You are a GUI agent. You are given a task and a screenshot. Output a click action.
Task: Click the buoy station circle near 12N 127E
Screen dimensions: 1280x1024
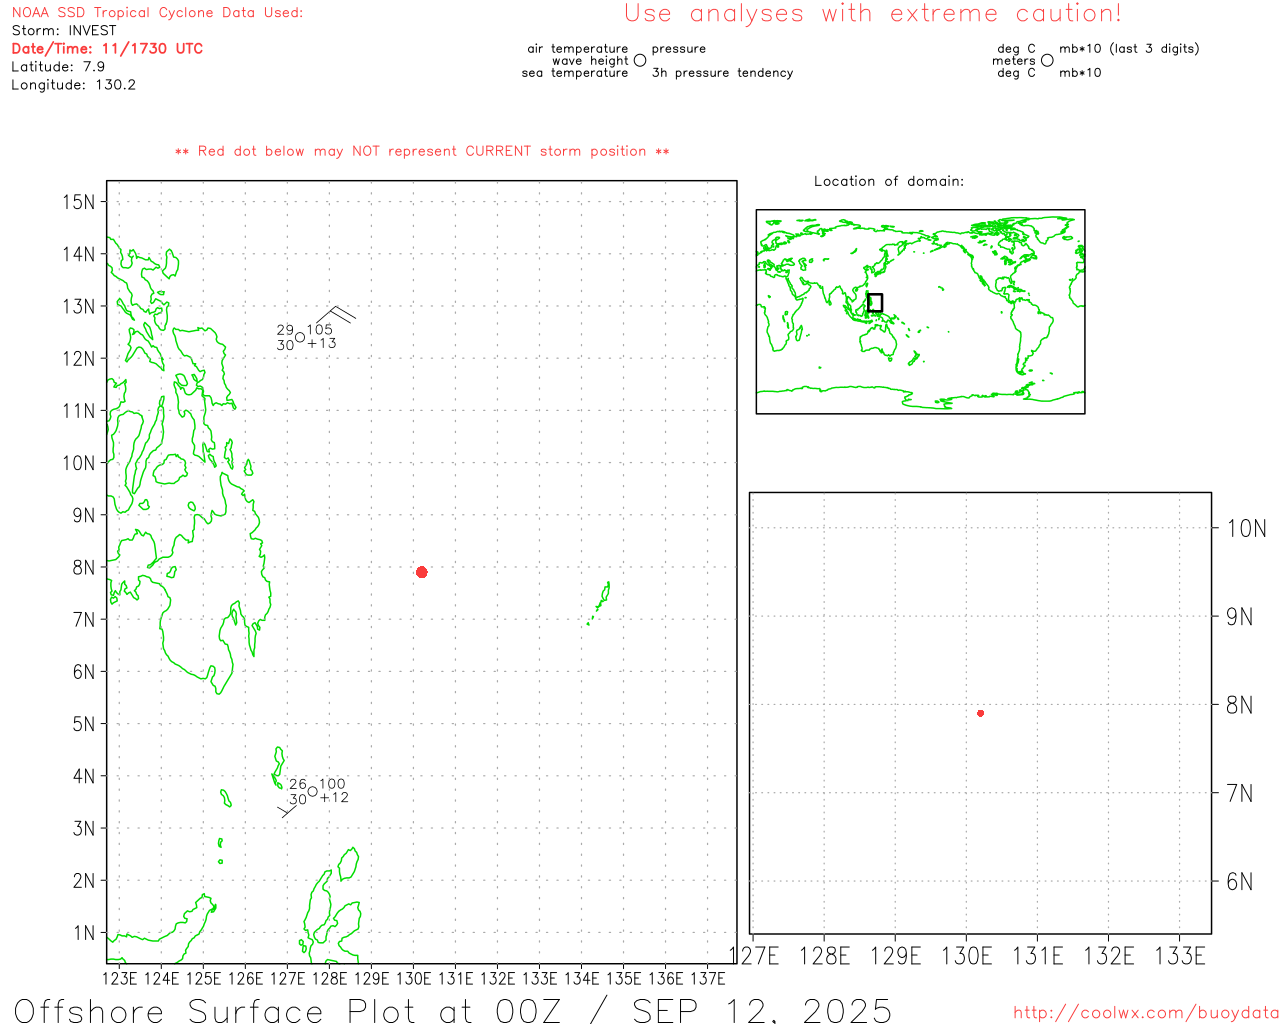pos(300,337)
